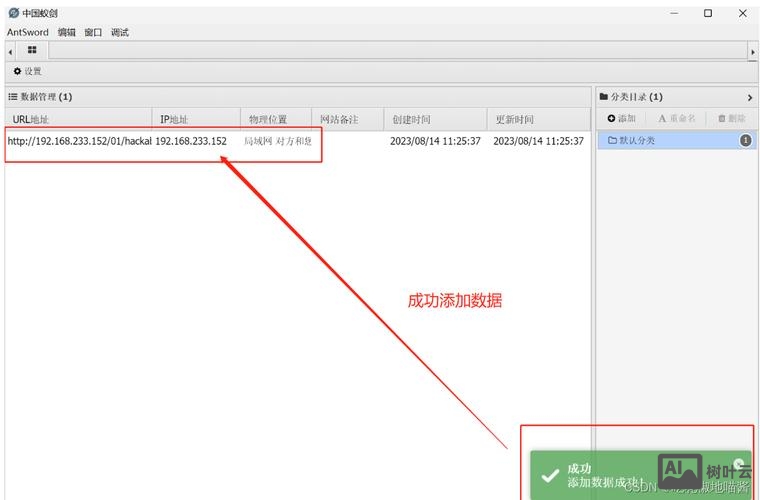Click the success notification checkmark icon
760x500 pixels.
[x=550, y=475]
